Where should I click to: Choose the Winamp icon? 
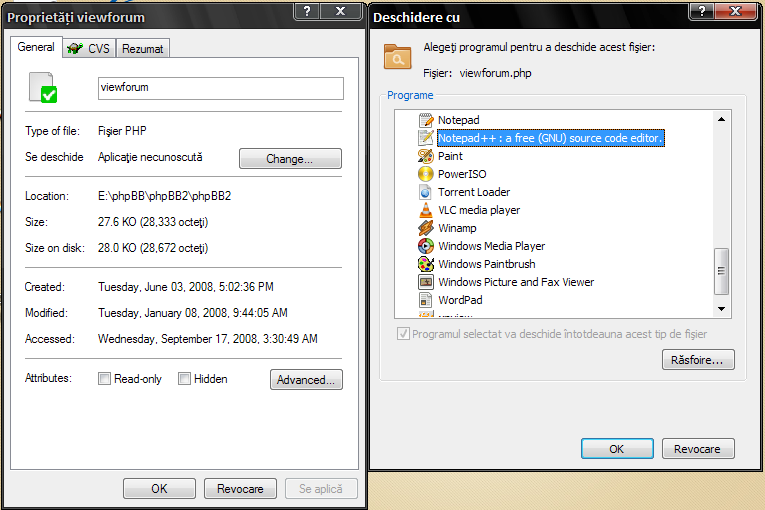click(x=426, y=228)
